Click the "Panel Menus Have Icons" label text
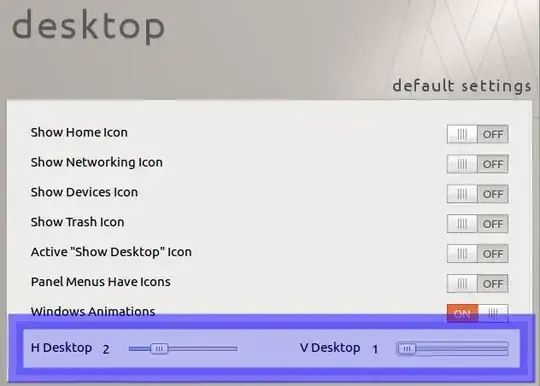 (101, 282)
